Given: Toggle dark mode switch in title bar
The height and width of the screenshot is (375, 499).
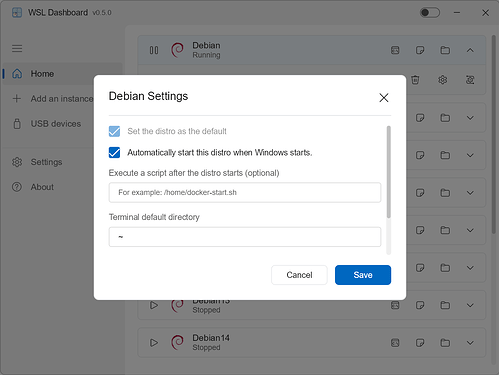Looking at the screenshot, I should tap(430, 13).
